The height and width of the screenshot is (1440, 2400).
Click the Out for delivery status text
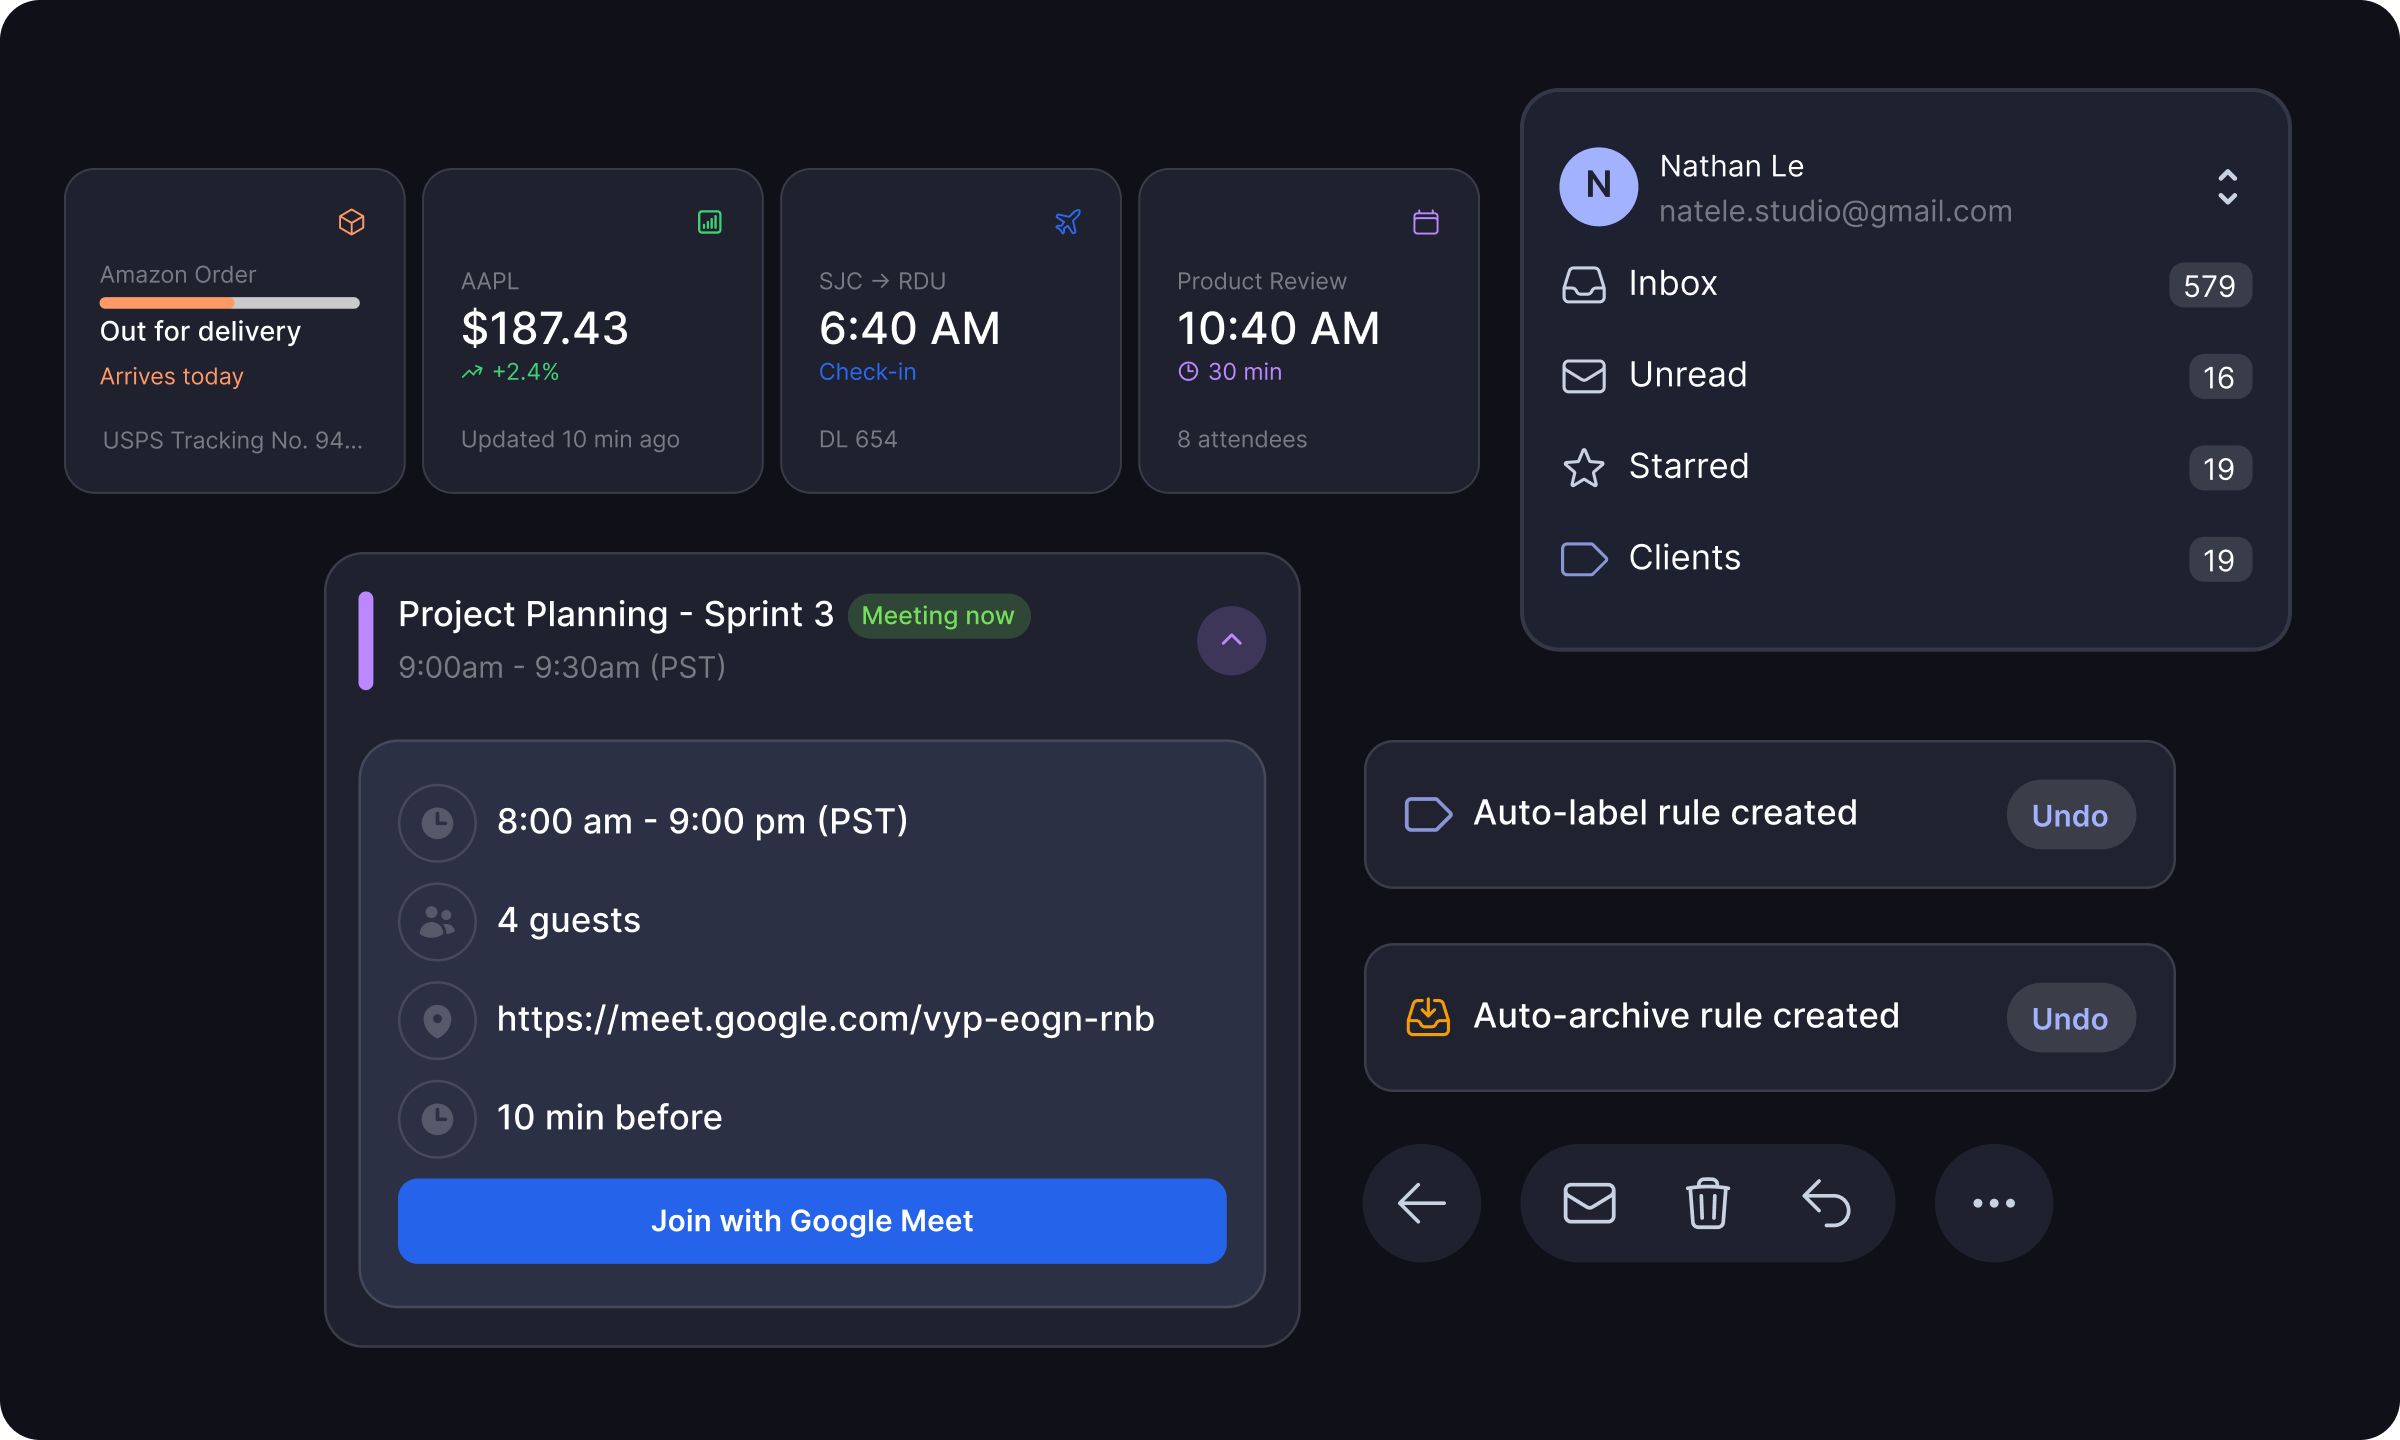[200, 332]
